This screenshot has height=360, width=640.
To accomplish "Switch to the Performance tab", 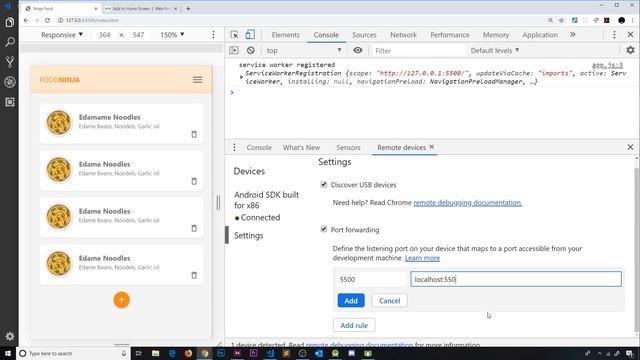I will tap(450, 35).
